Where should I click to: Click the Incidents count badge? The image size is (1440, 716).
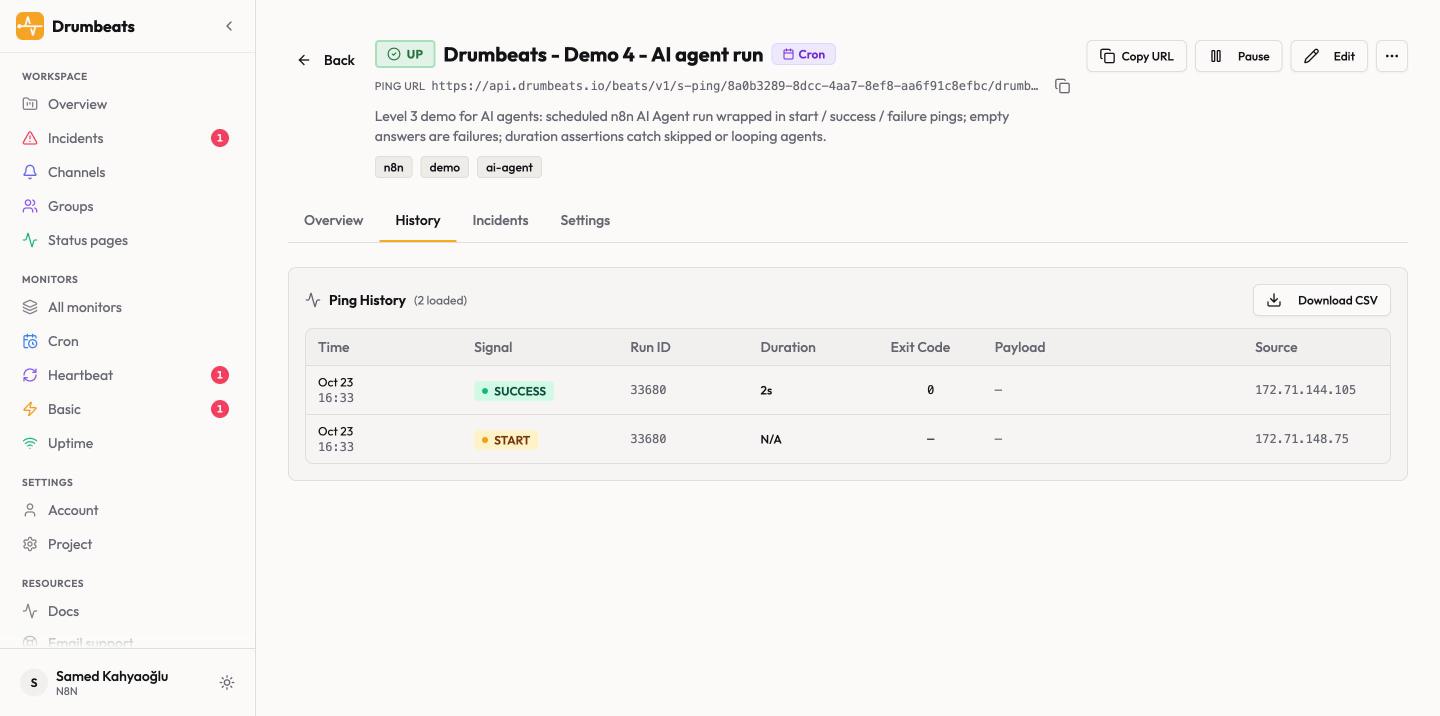220,138
